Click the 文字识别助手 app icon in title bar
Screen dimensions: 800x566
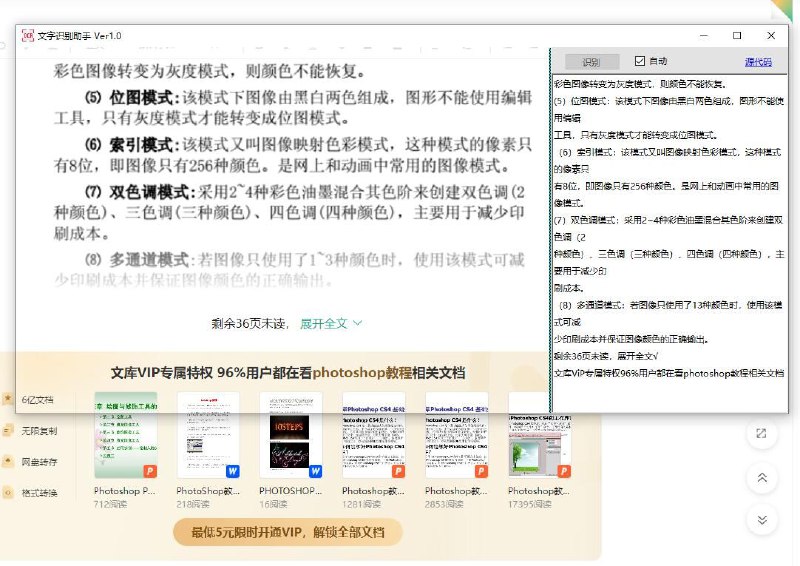point(28,36)
